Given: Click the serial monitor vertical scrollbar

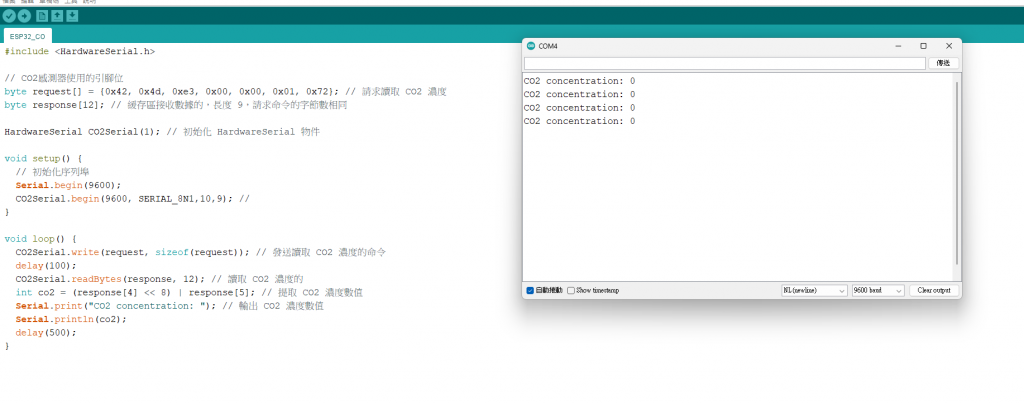Looking at the screenshot, I should click(x=957, y=173).
